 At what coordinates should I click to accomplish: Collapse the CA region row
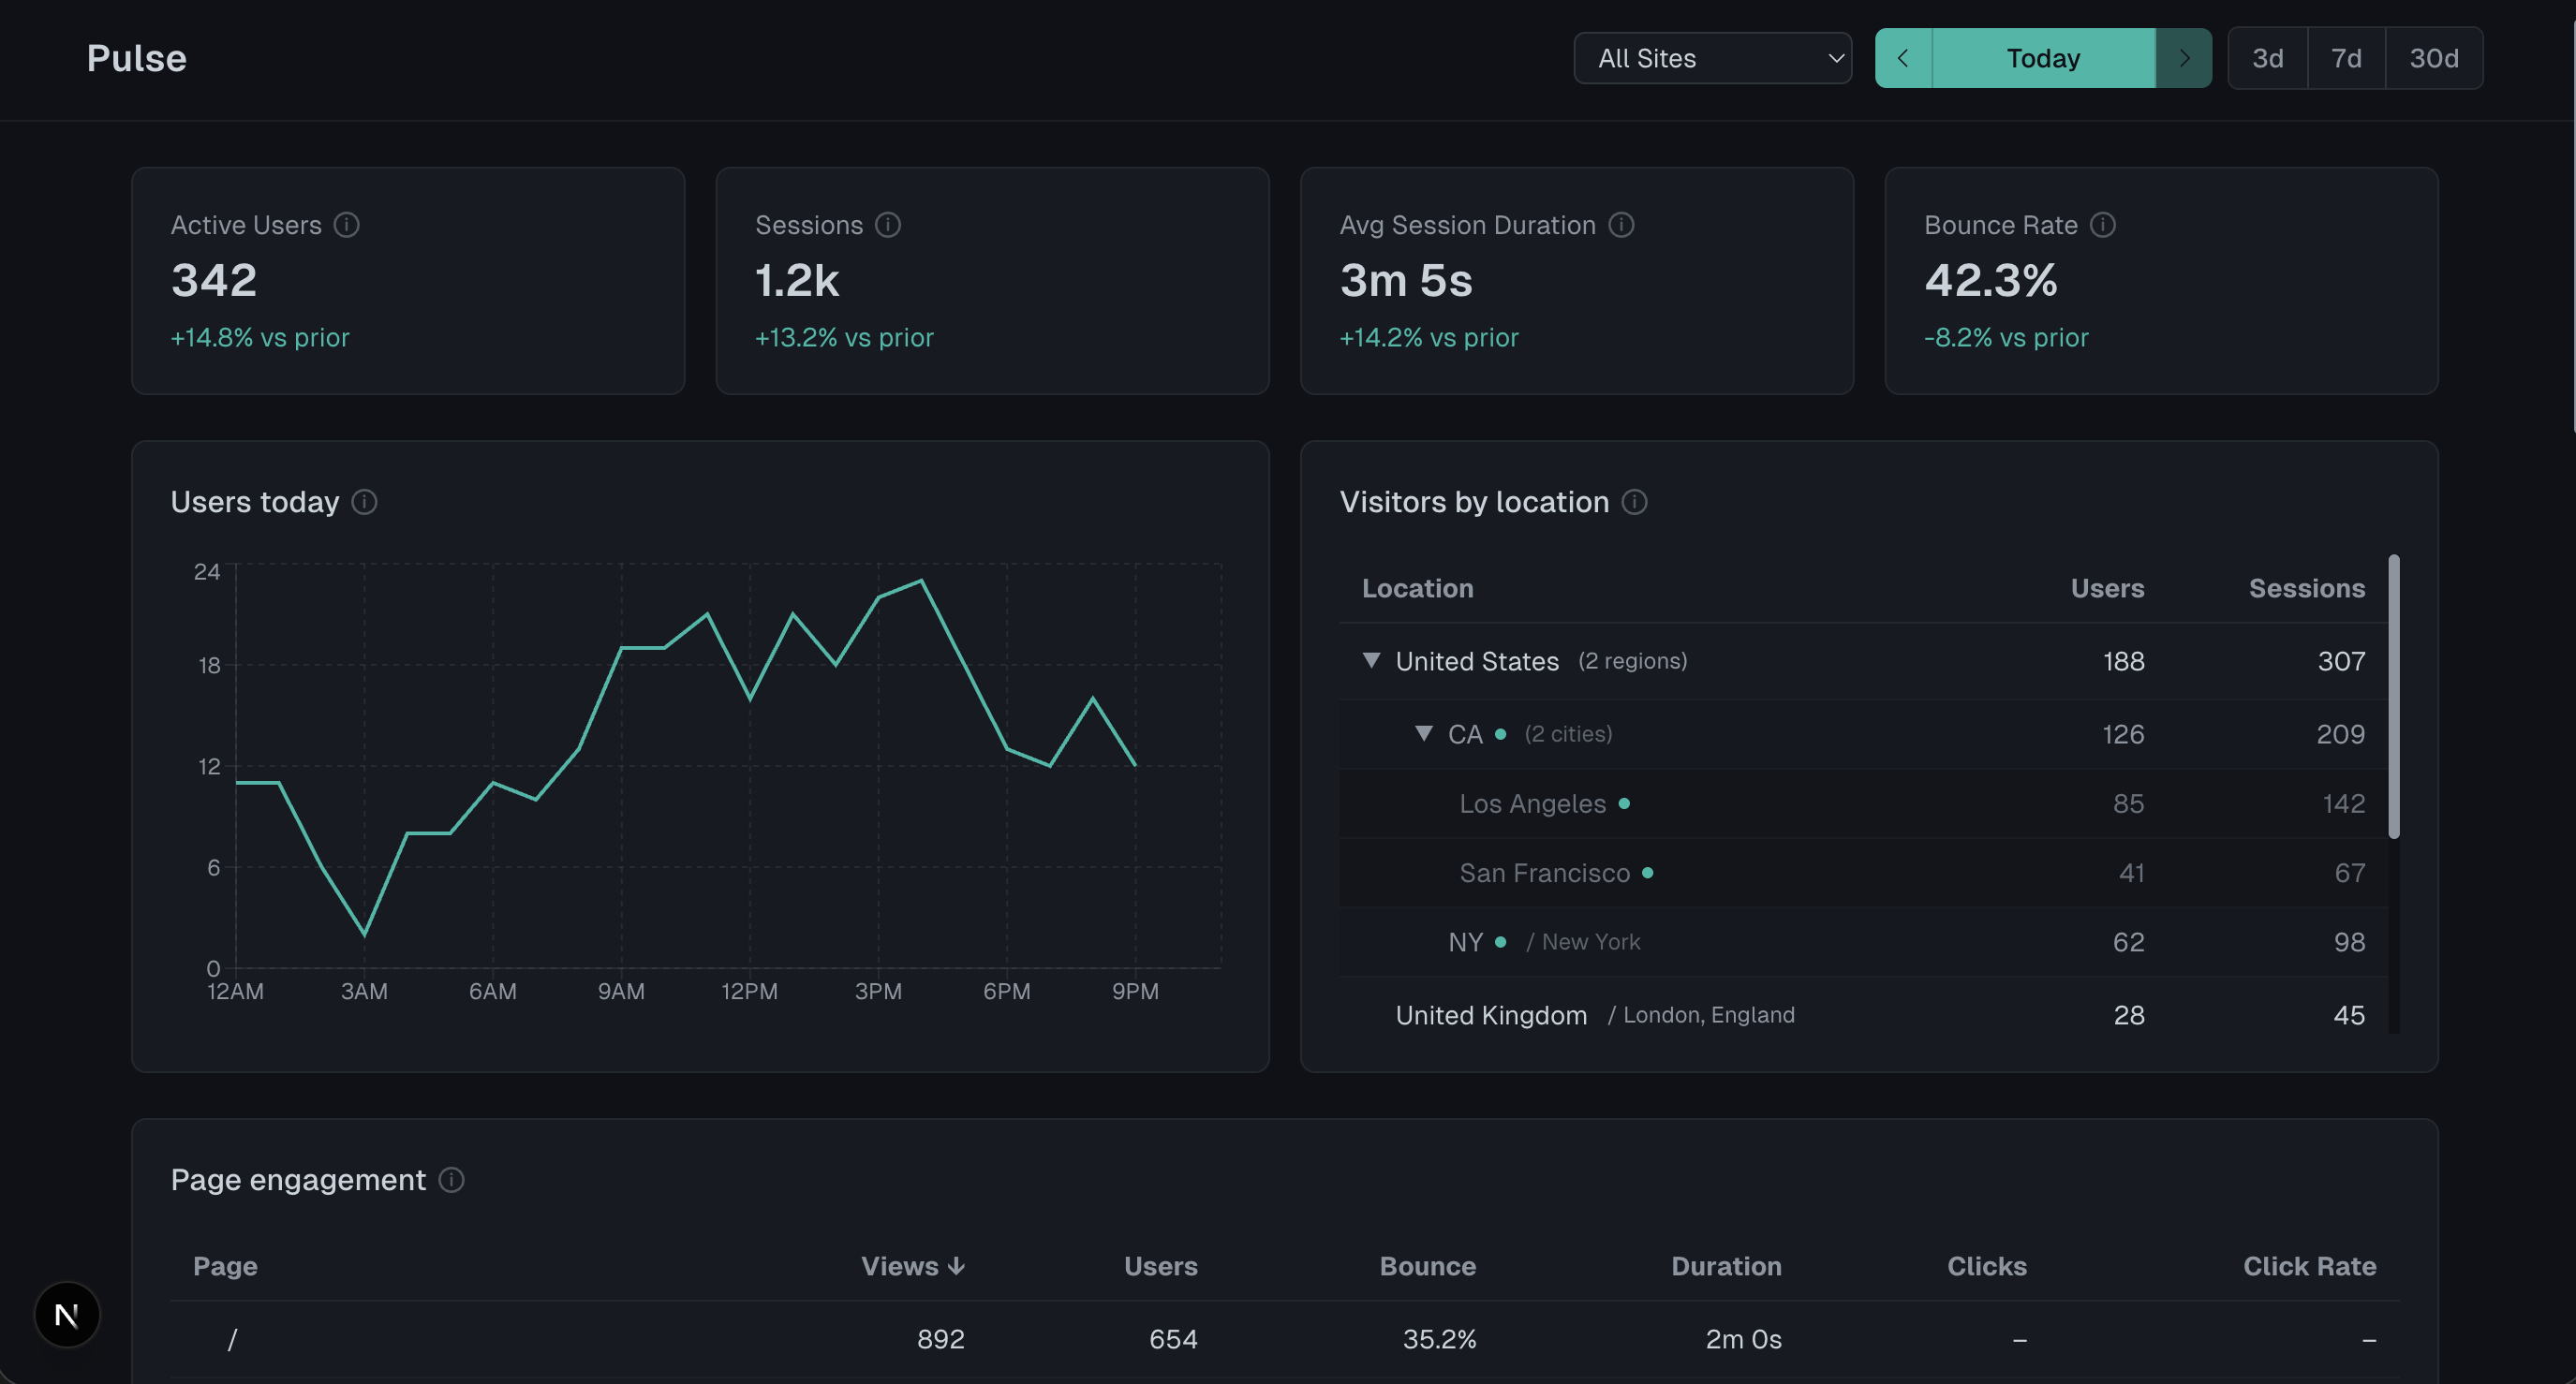pyautogui.click(x=1423, y=733)
